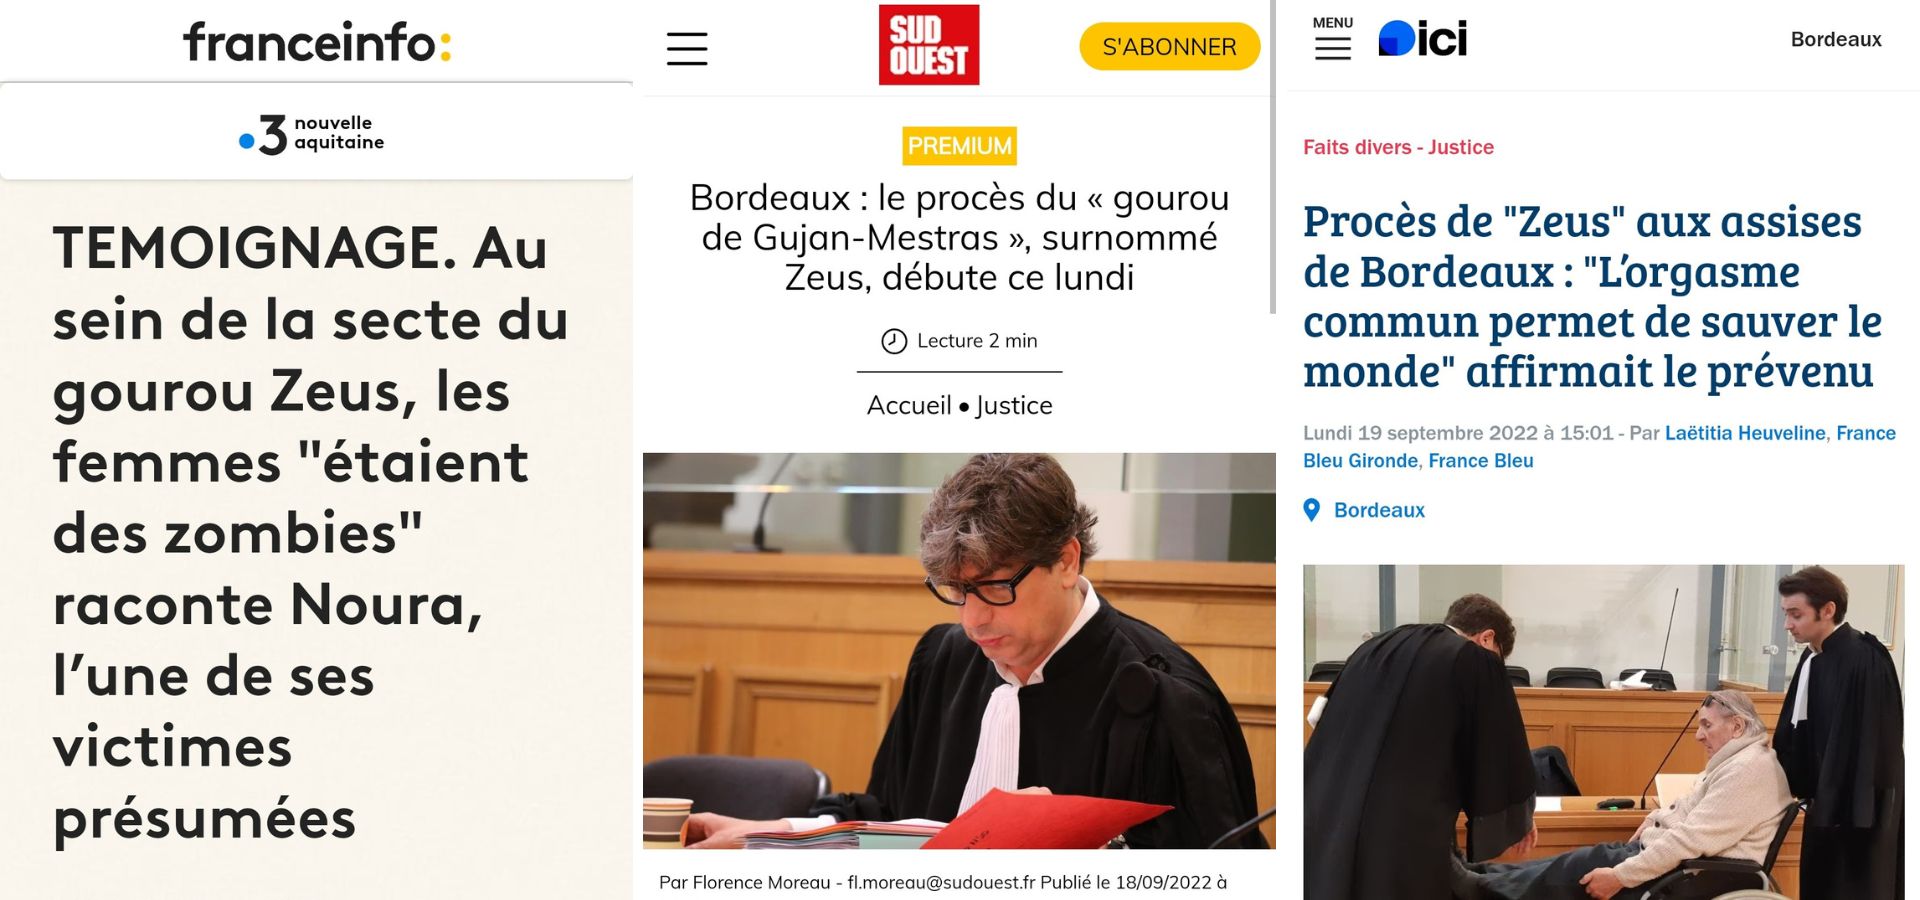Open the franceinfo logo homepage
The height and width of the screenshot is (900, 1920).
317,43
